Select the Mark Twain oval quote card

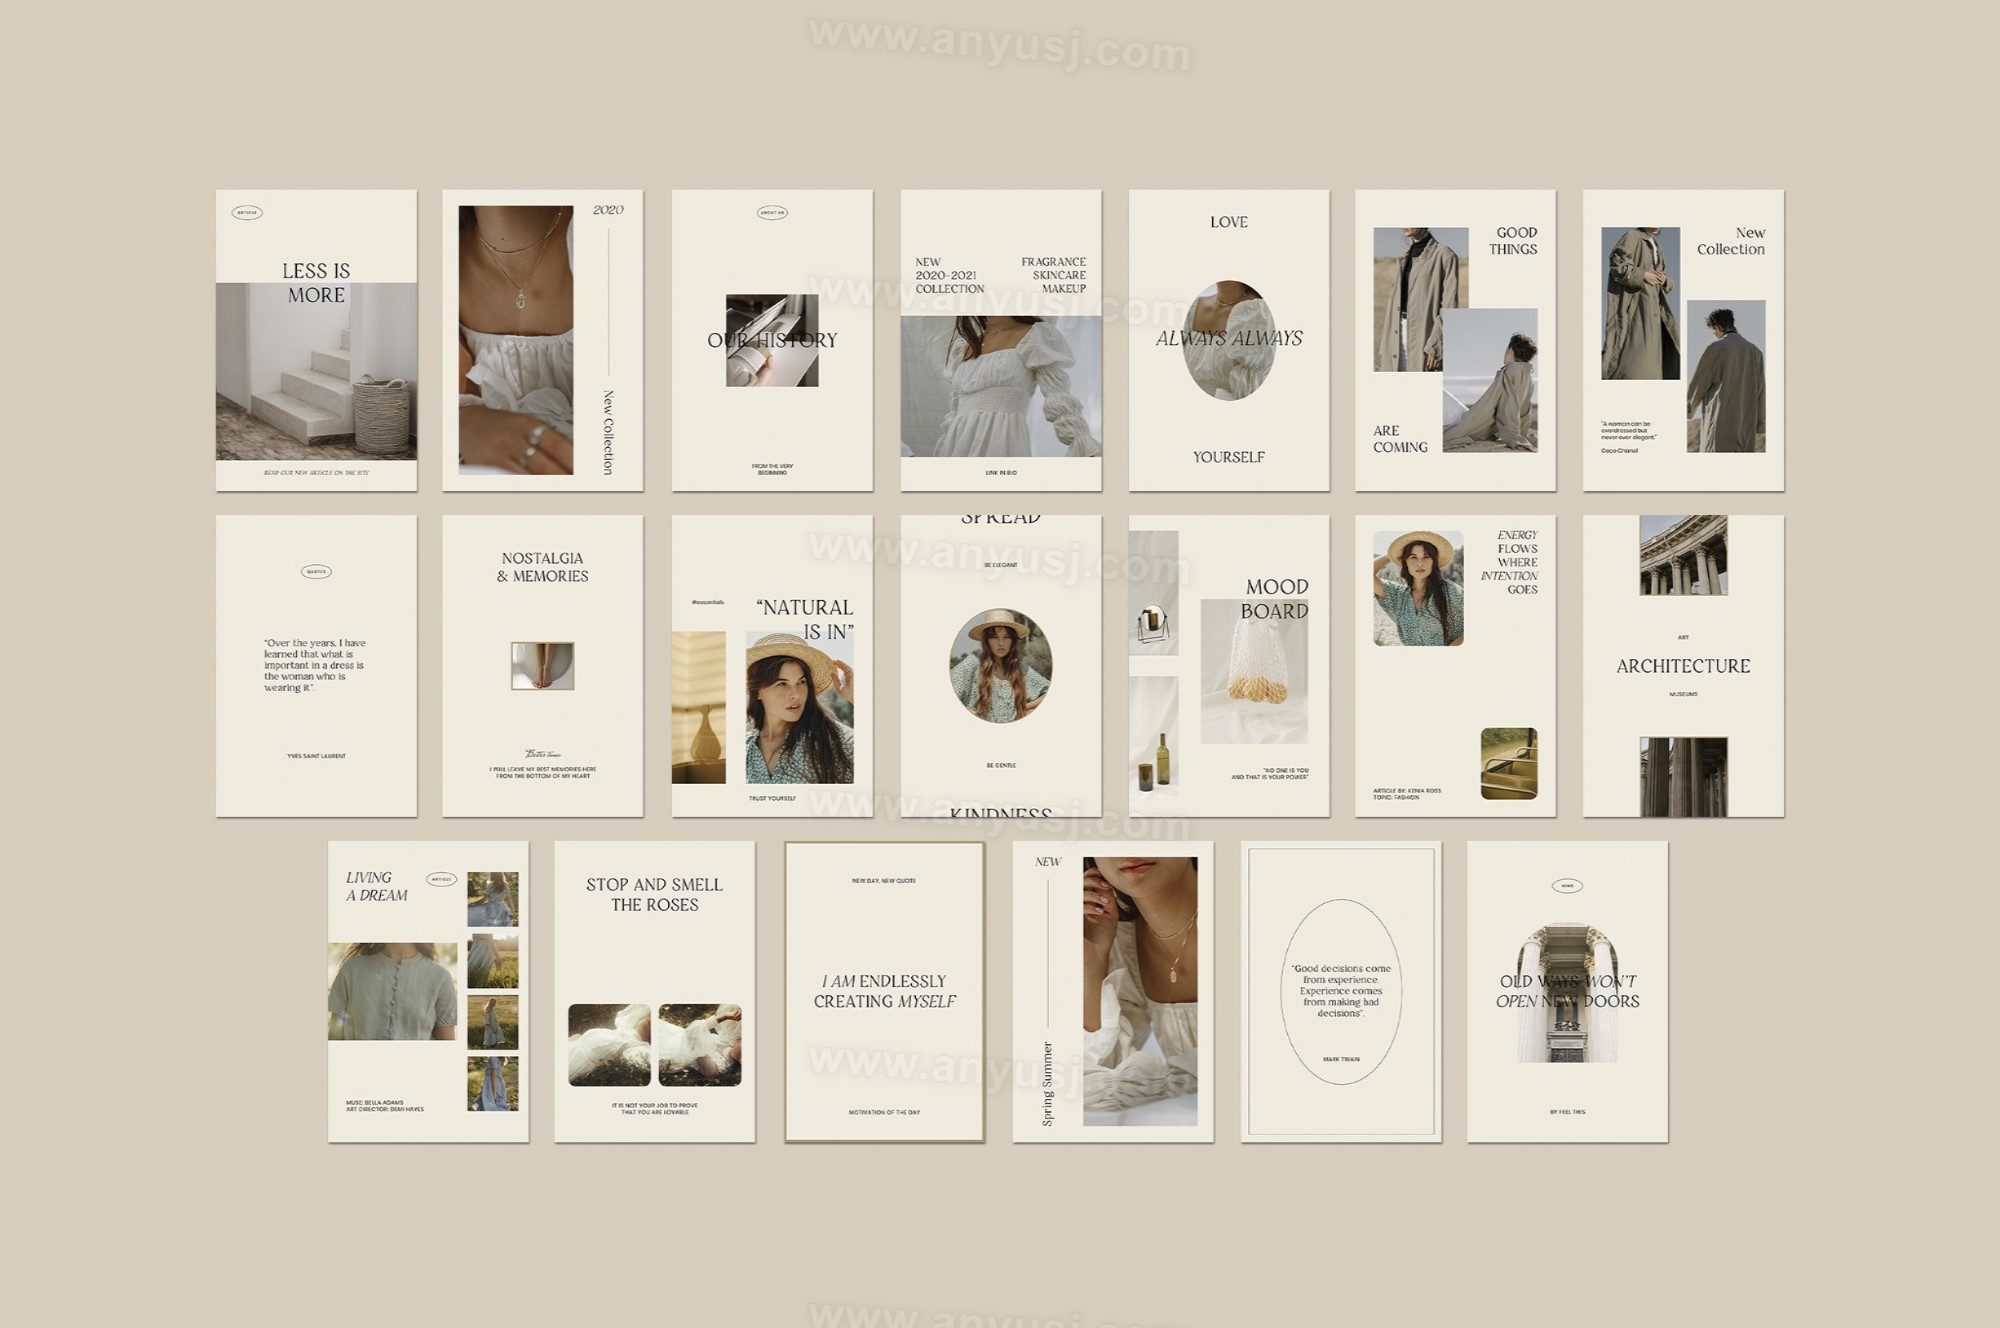pyautogui.click(x=1341, y=992)
